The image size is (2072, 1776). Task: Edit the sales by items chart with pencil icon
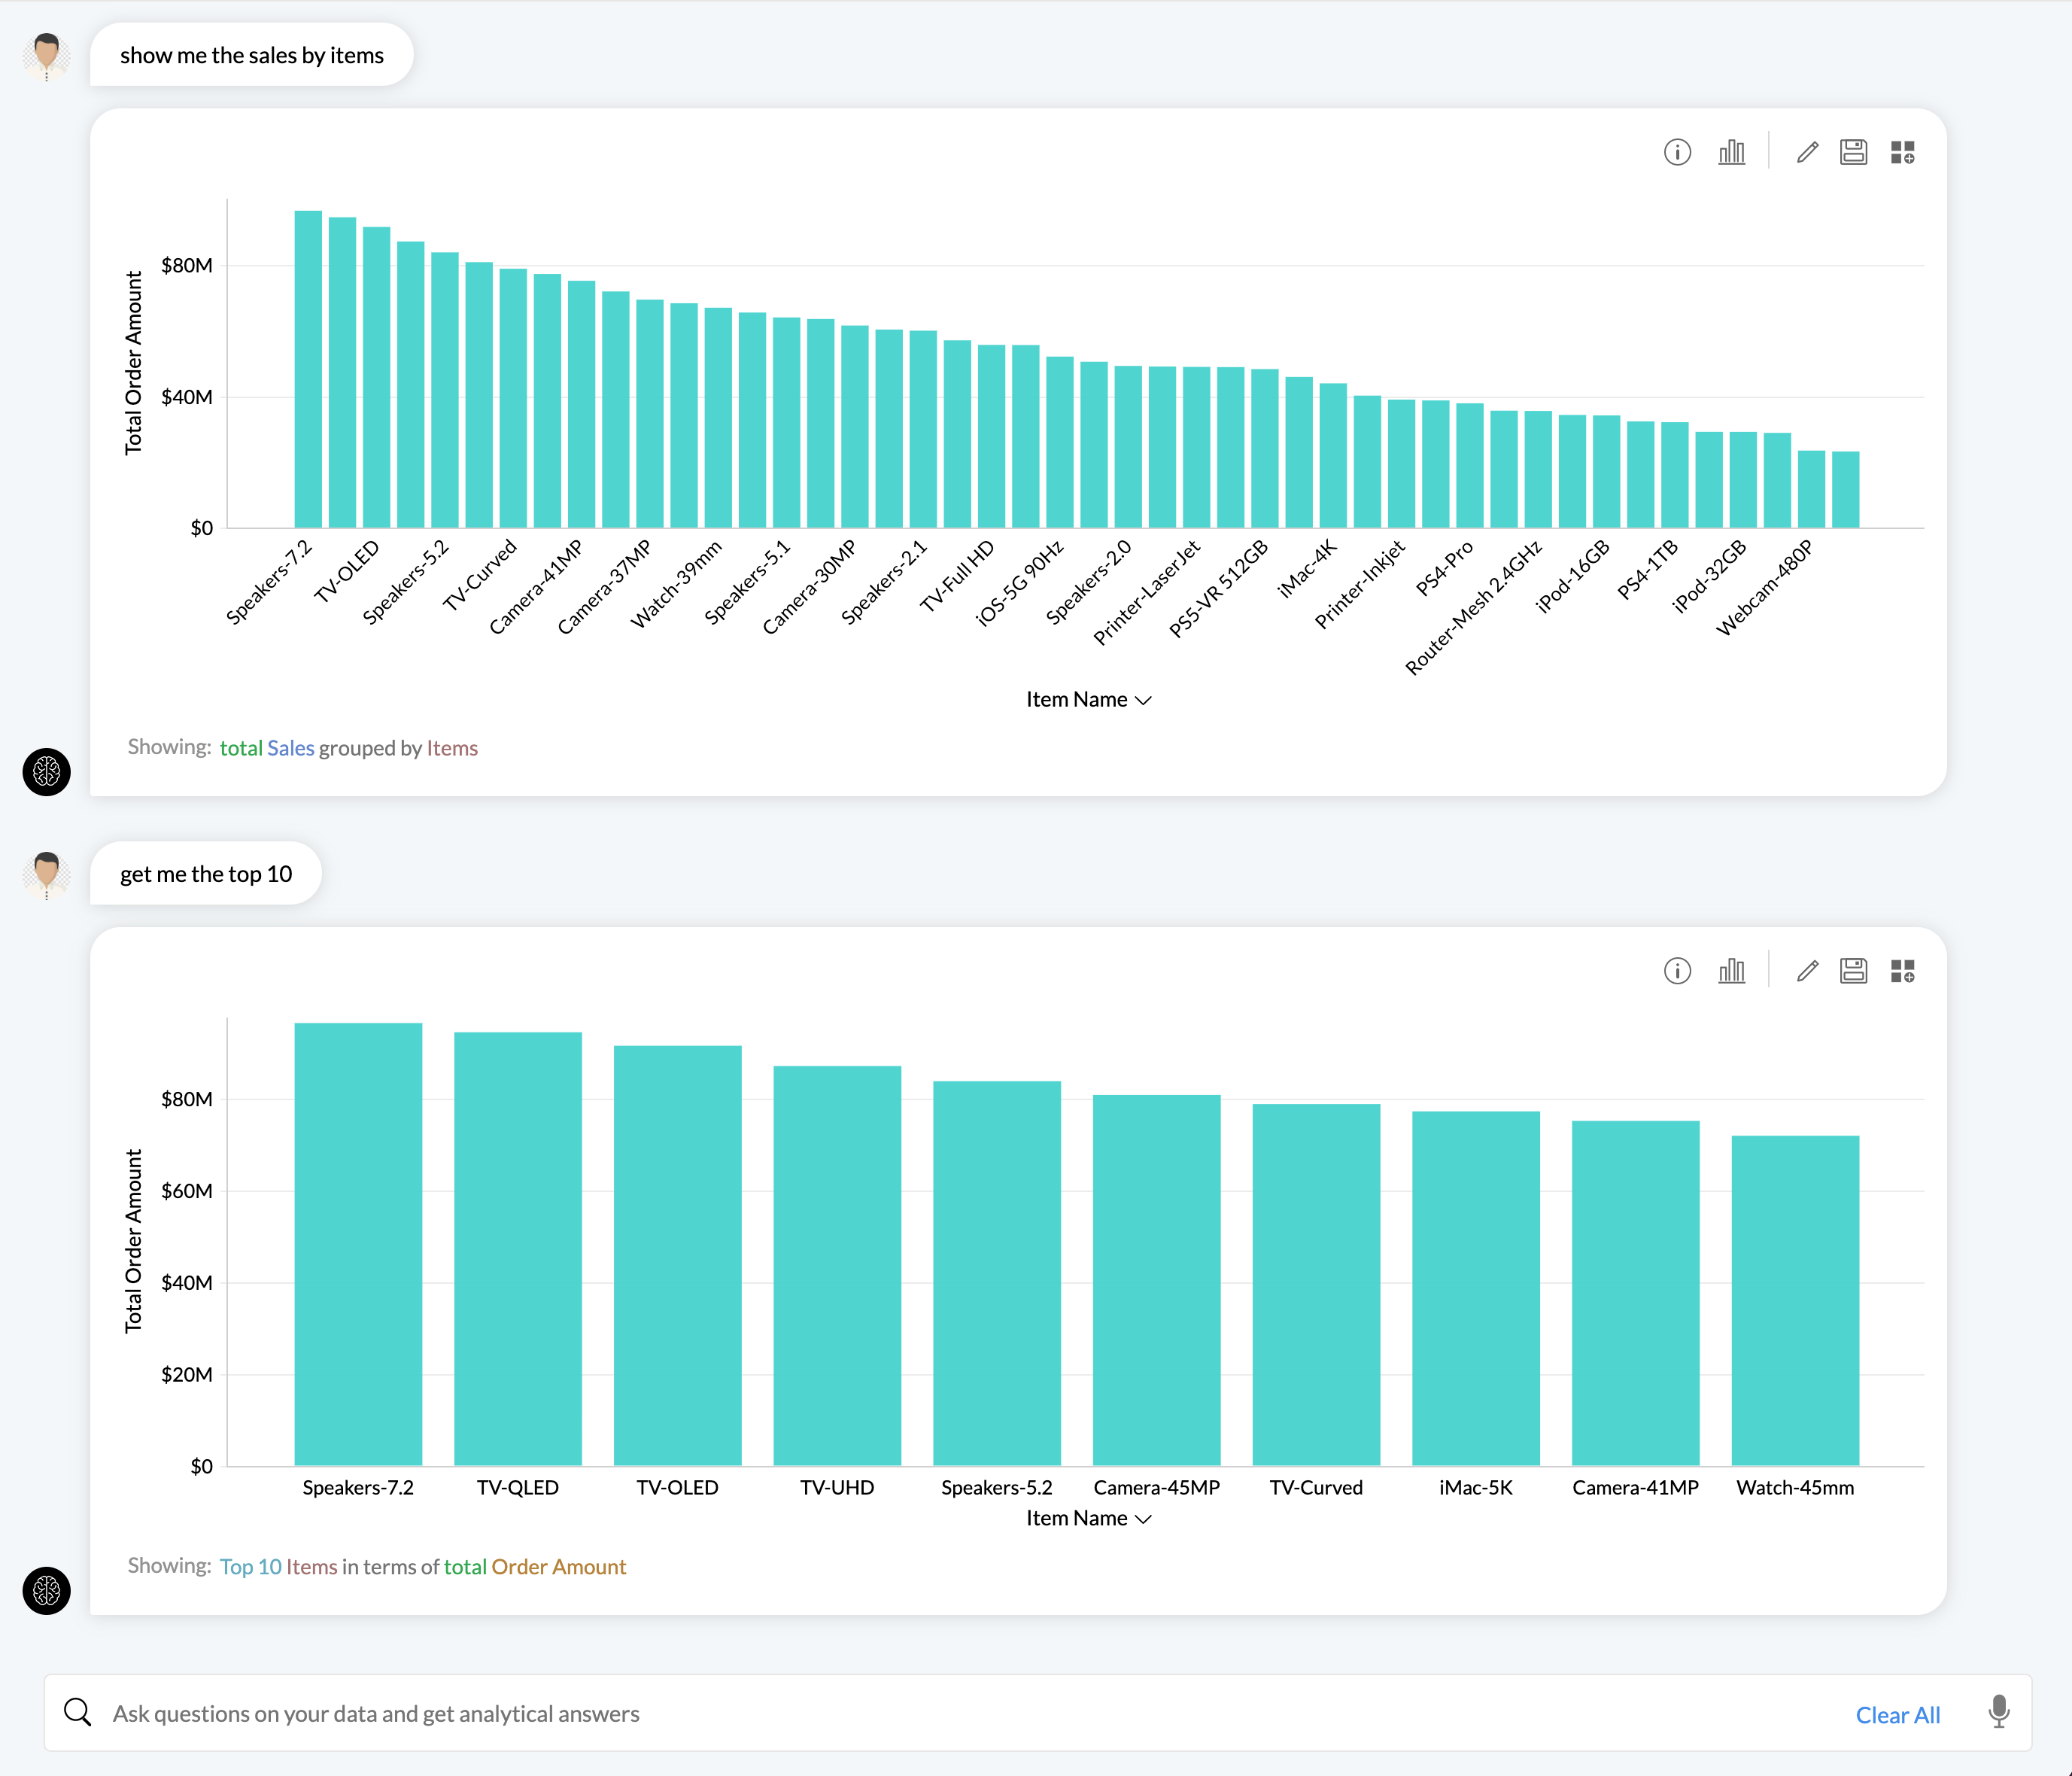(1807, 152)
